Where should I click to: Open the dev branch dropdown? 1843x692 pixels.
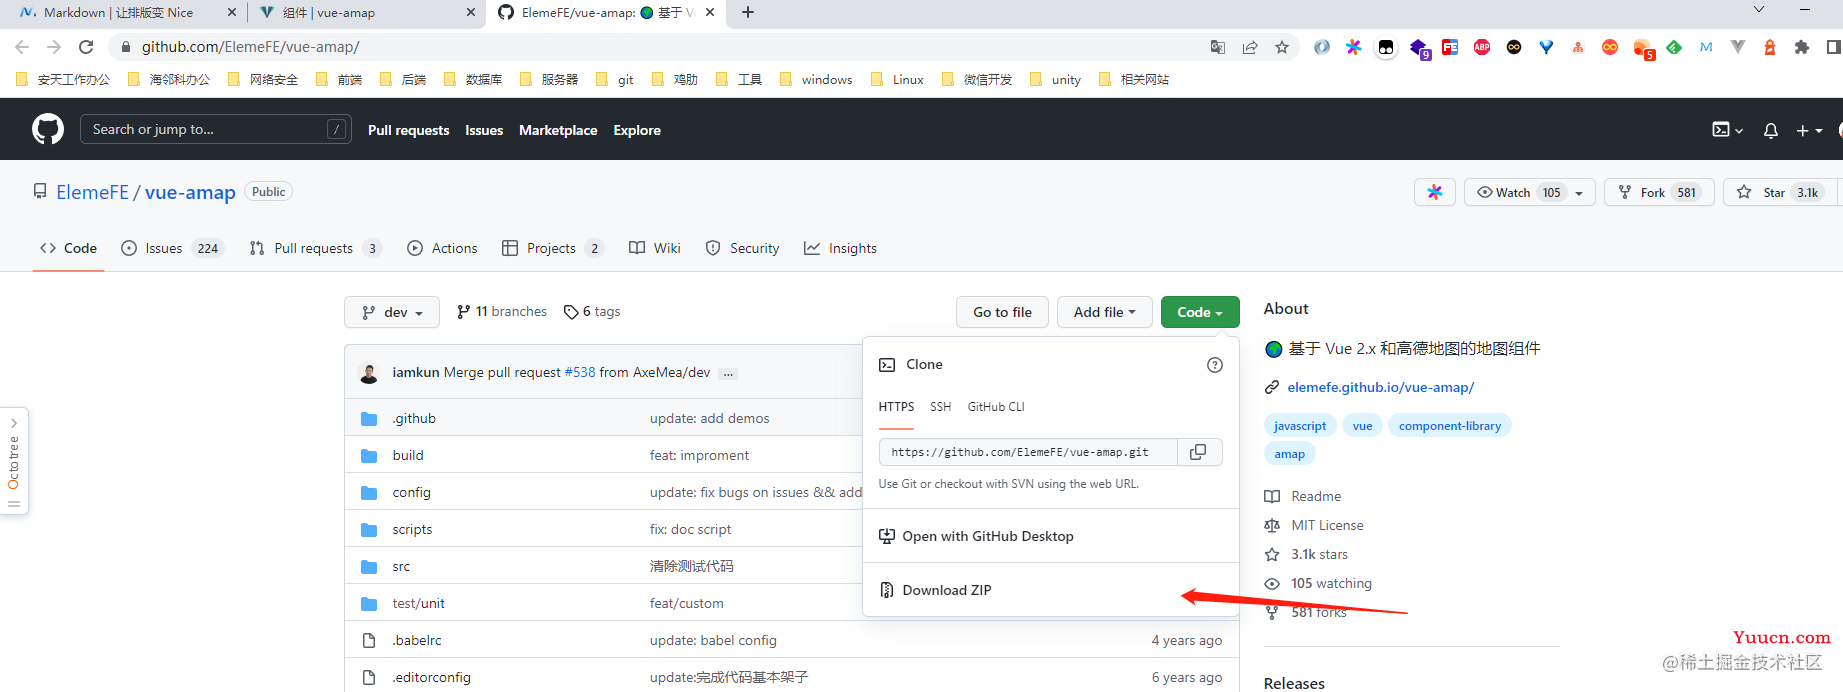(x=392, y=312)
